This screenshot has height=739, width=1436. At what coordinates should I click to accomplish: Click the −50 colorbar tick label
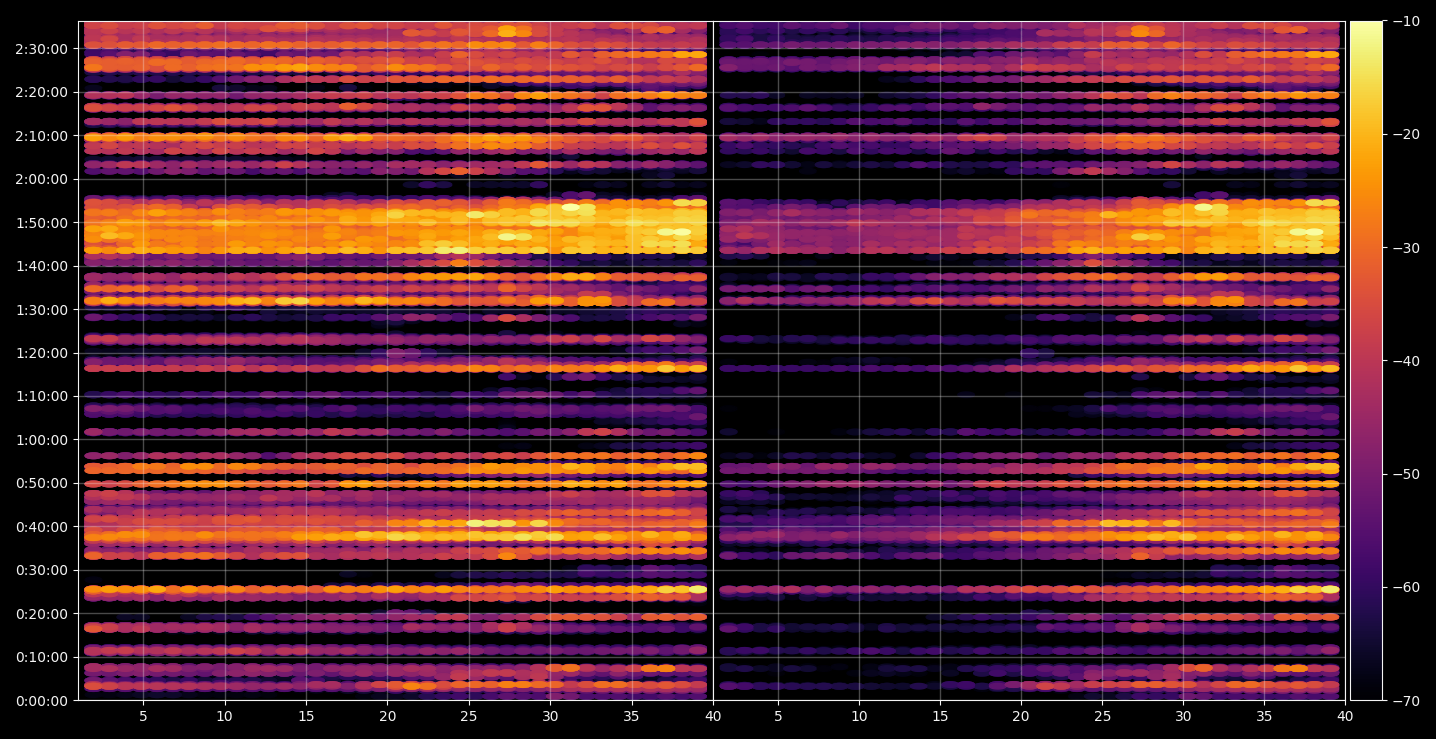(x=1405, y=474)
